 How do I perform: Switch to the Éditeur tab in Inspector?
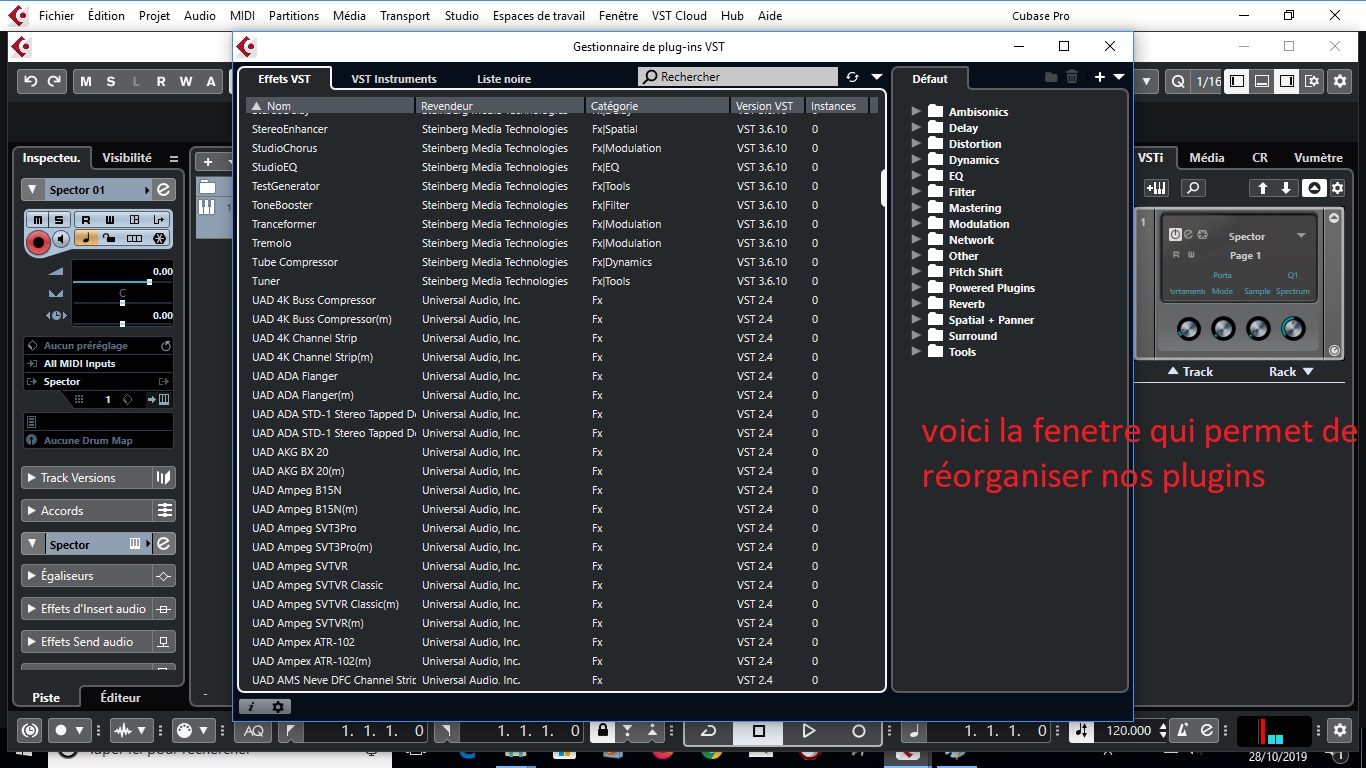tap(121, 697)
